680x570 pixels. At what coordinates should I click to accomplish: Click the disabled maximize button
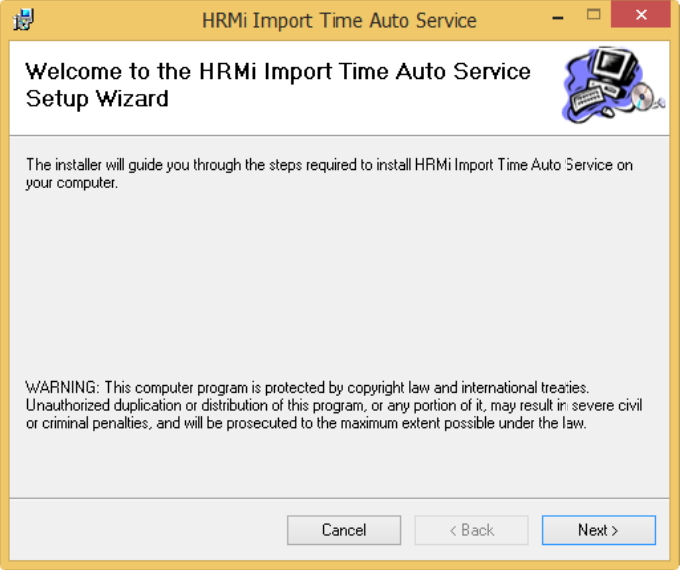pos(594,15)
